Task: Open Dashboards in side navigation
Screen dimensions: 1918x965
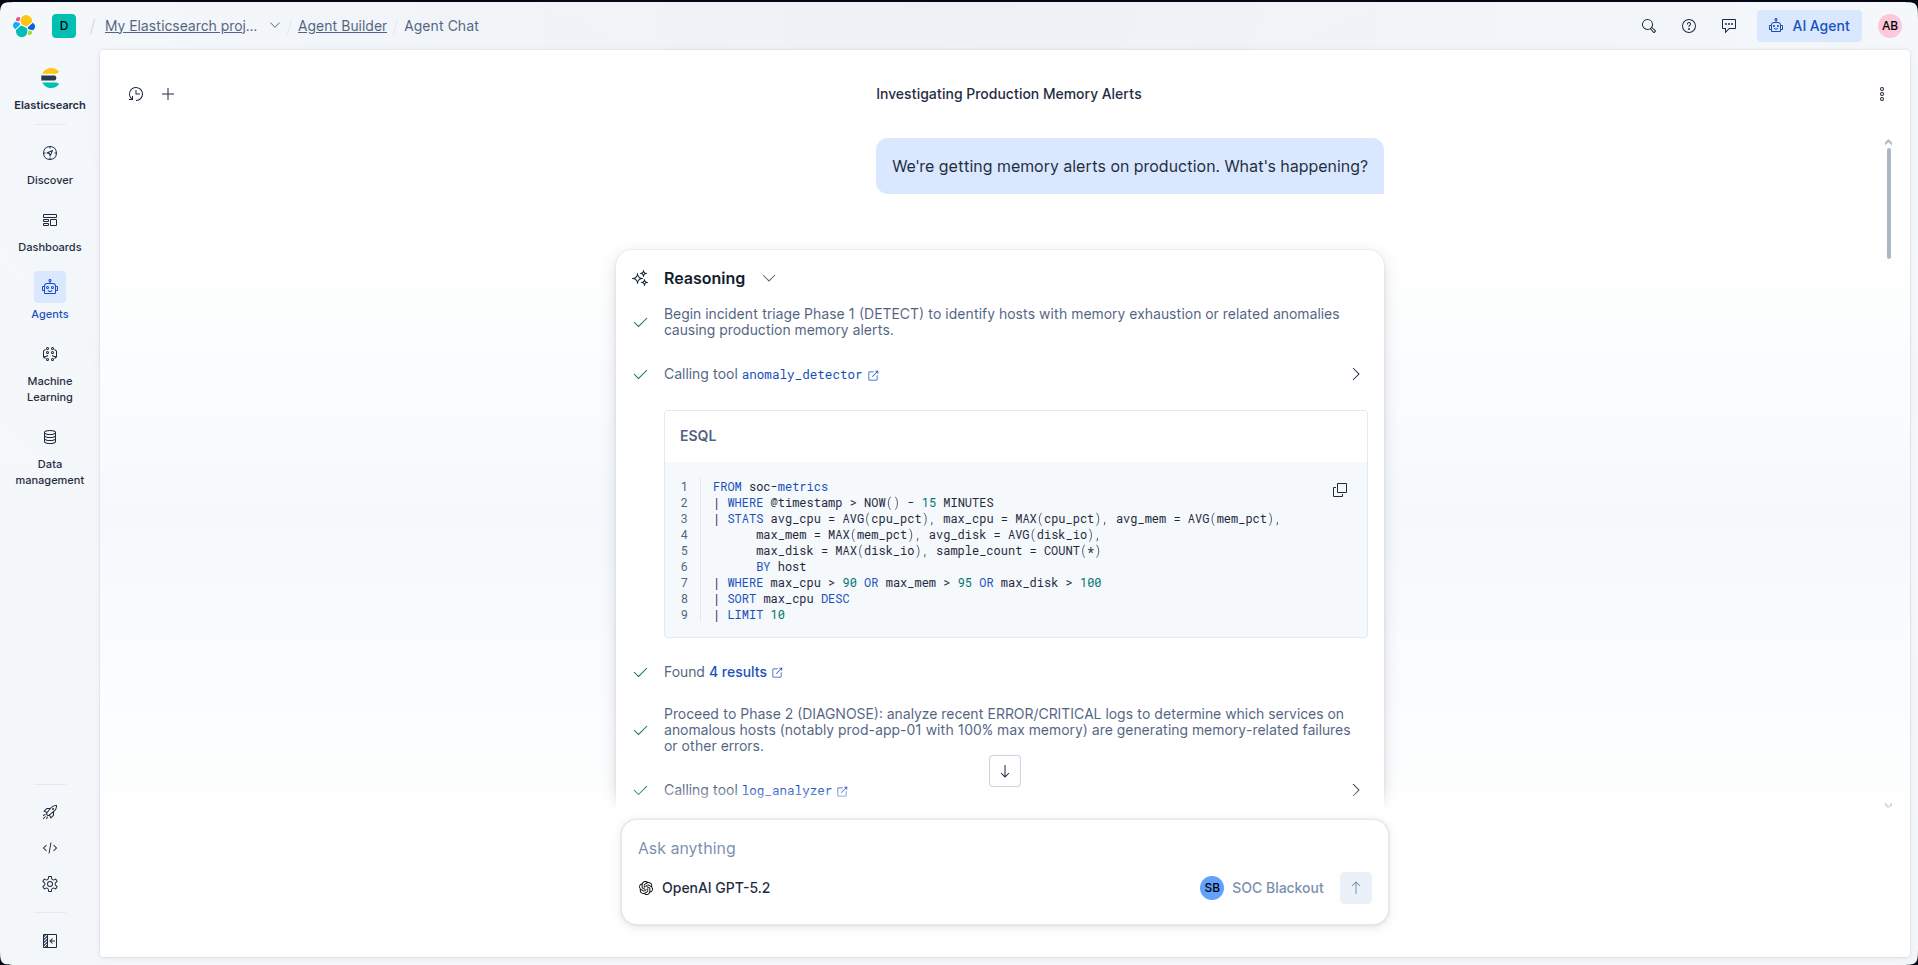Action: tap(50, 232)
